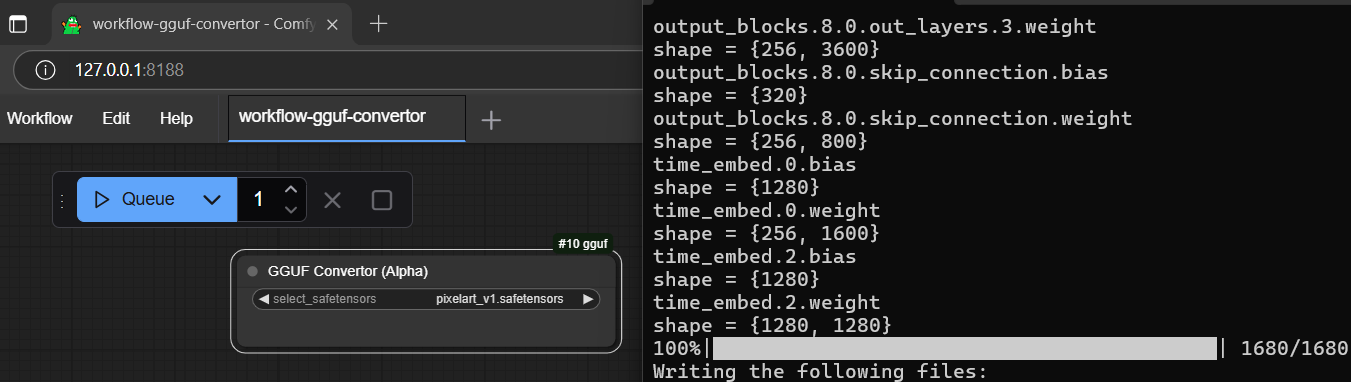
Task: Click the 127.0.0.1:8188 address bar
Action: (330, 70)
